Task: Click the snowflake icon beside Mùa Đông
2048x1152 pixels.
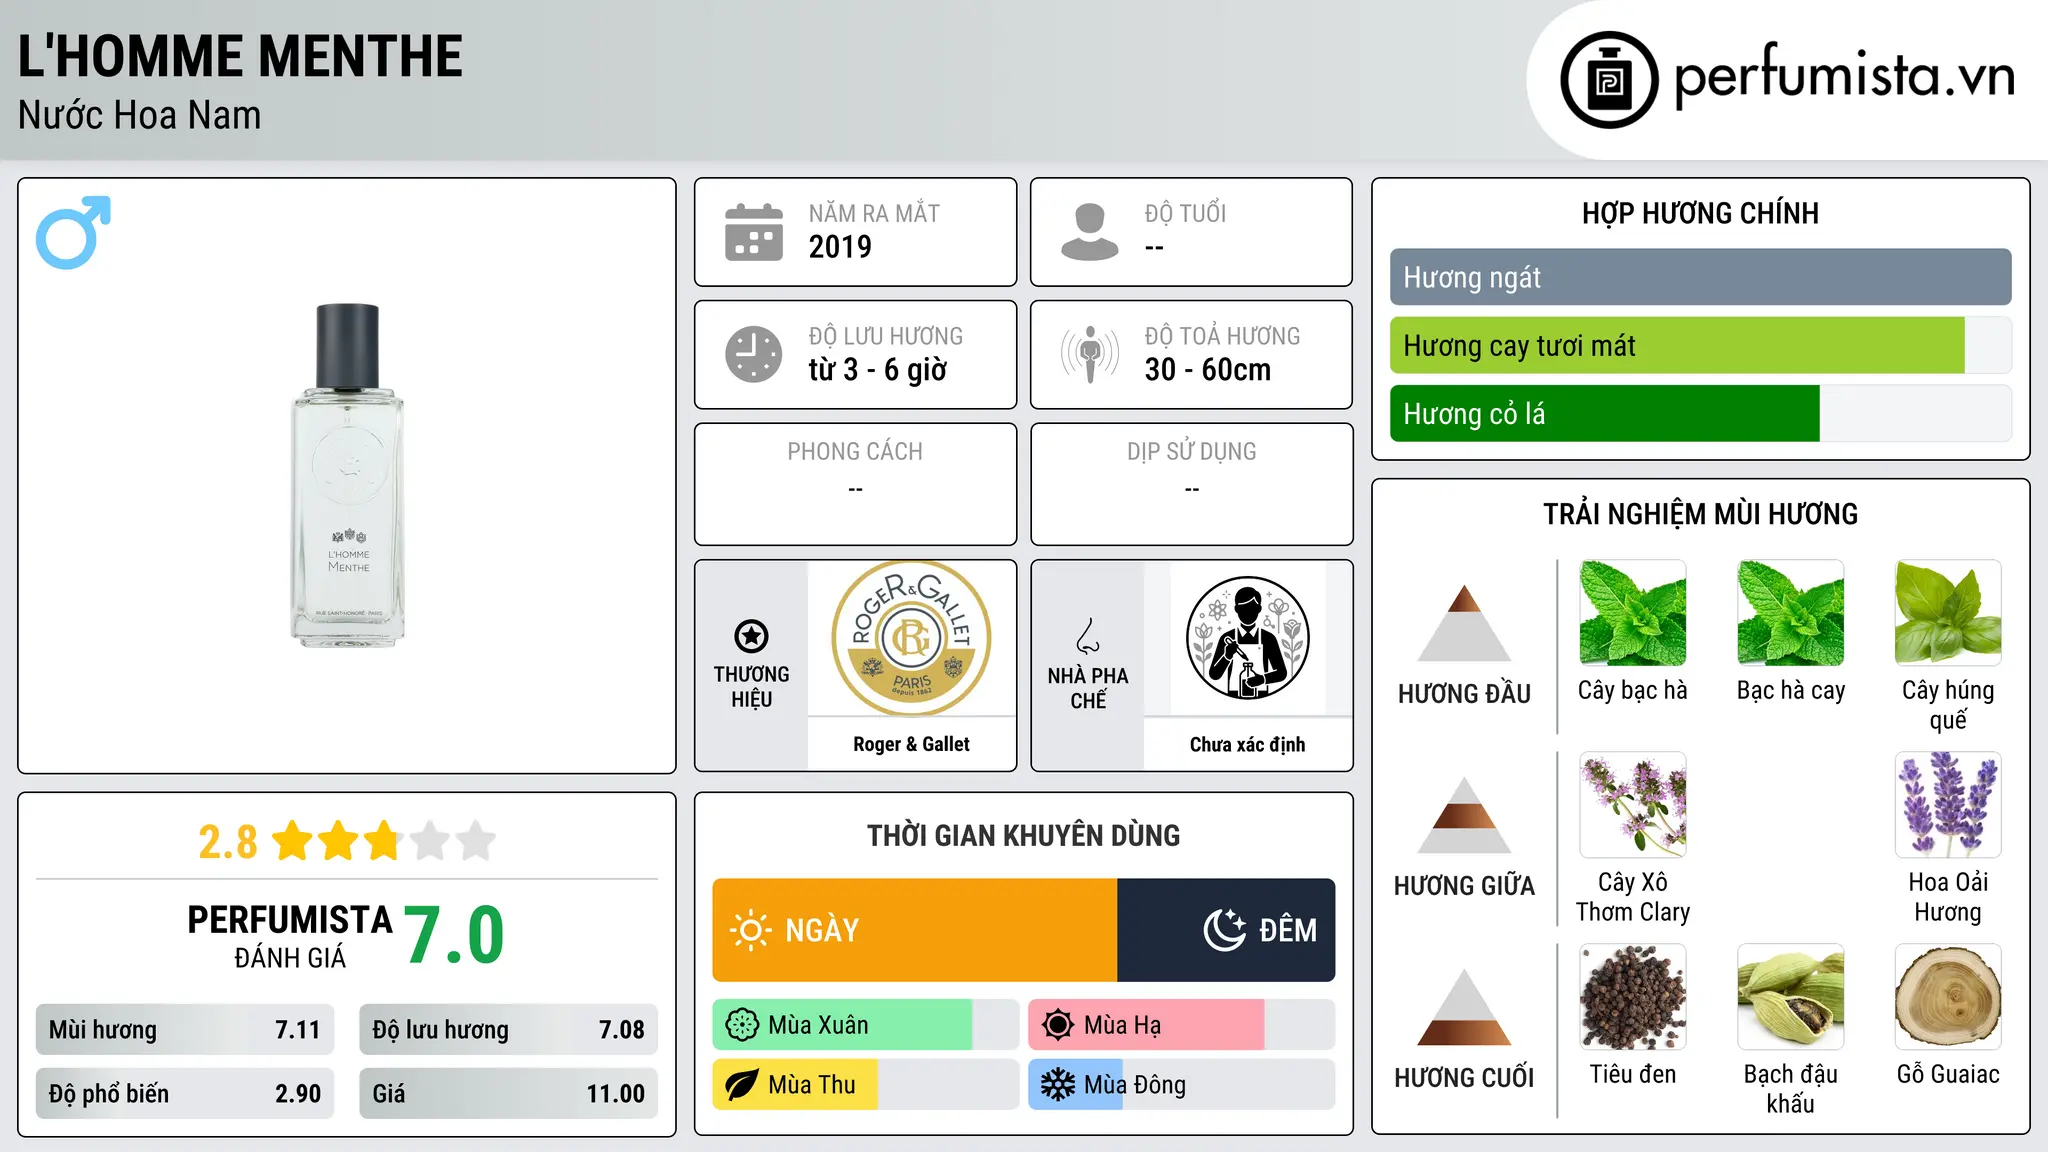Action: [1058, 1085]
